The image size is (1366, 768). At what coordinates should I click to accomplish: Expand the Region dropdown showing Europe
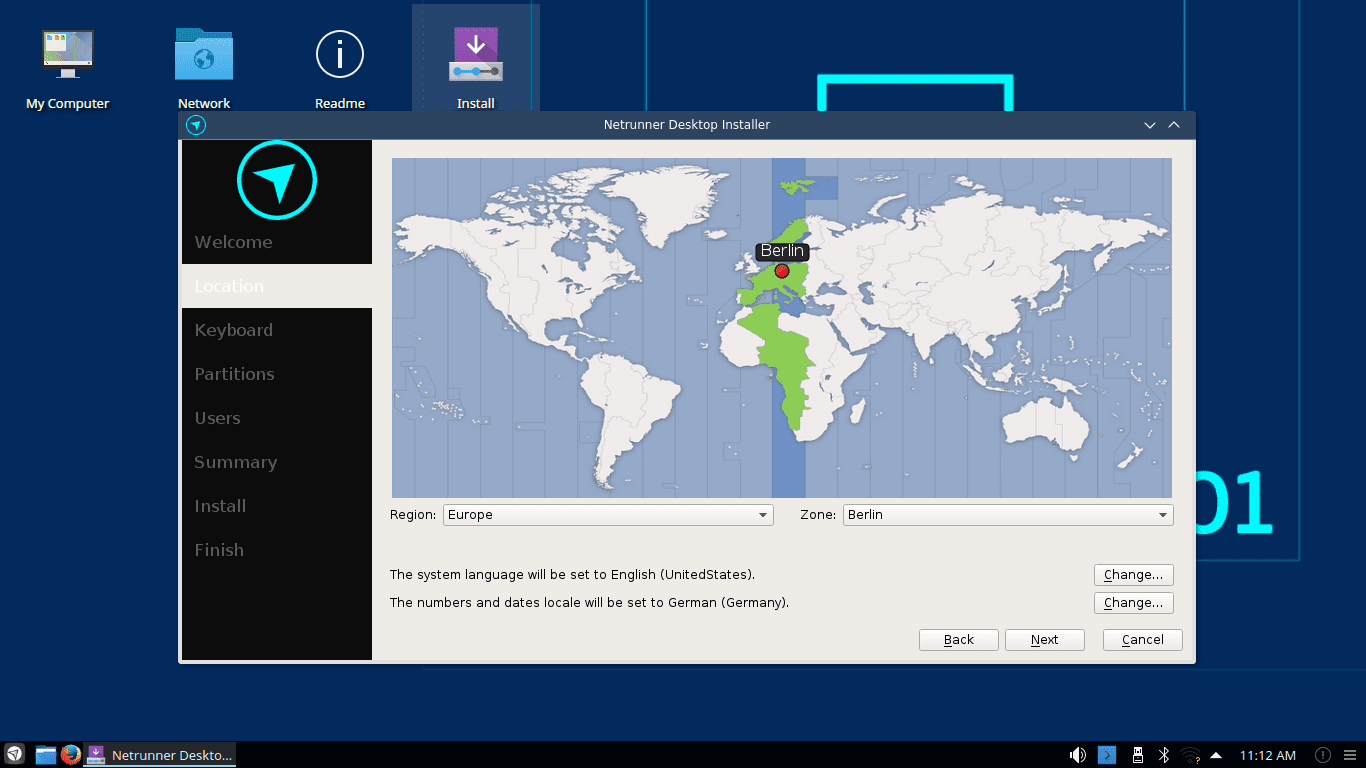coord(608,515)
